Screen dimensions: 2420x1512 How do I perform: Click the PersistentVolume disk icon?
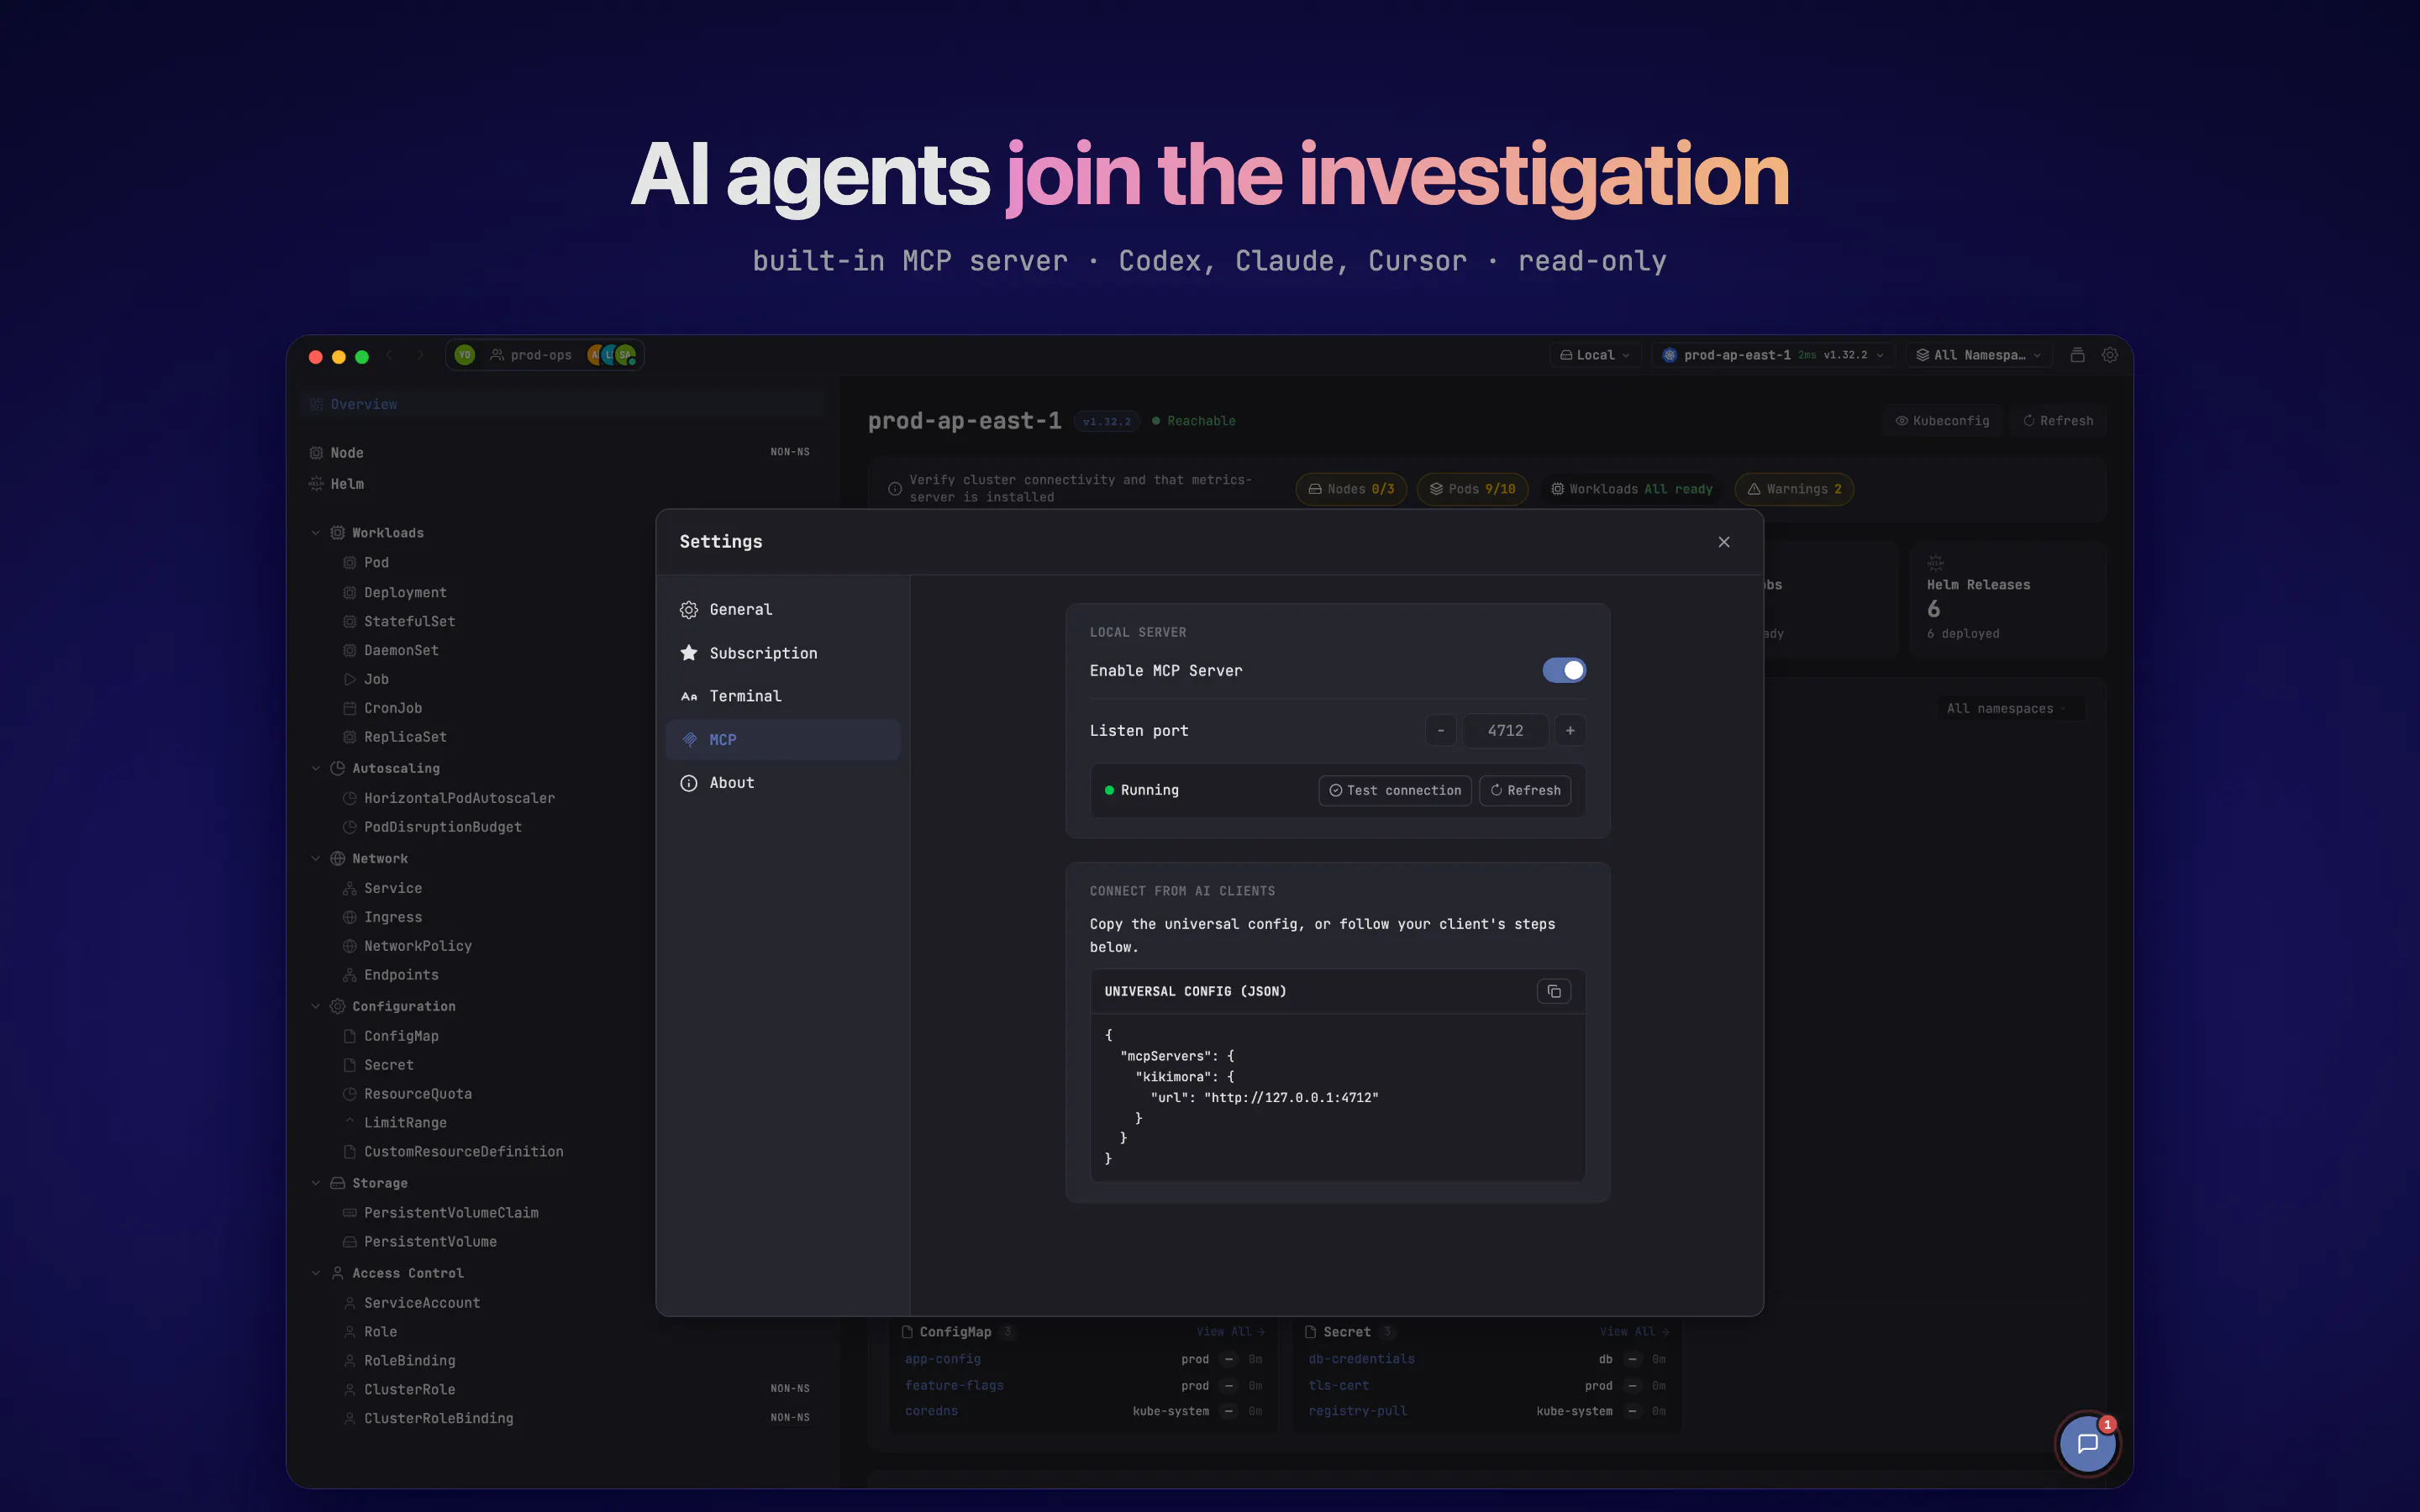click(350, 1242)
